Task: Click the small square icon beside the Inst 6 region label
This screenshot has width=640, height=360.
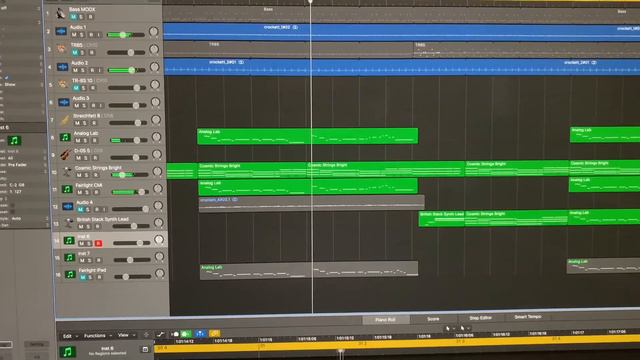Action: tap(145, 349)
